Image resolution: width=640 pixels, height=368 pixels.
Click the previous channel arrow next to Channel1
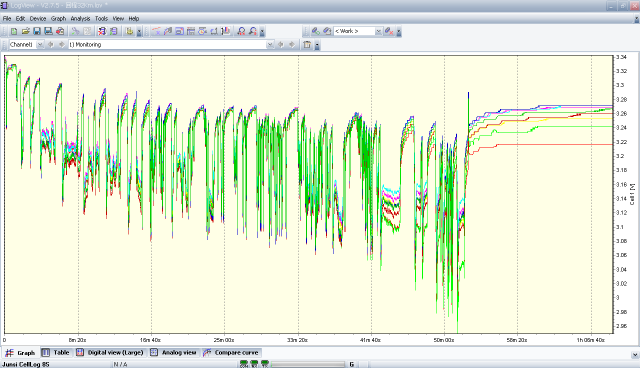[51, 44]
